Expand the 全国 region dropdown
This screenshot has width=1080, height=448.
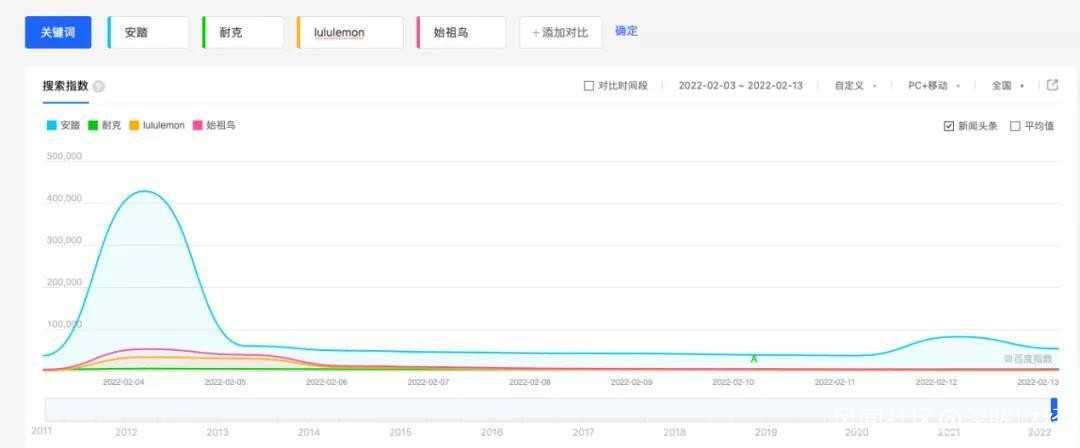[x=1007, y=85]
